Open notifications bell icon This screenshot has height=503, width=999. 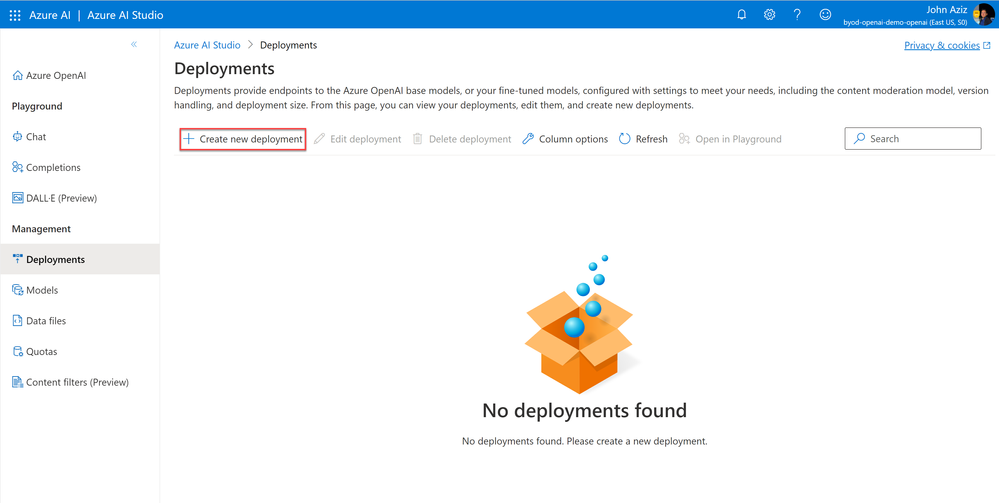(742, 15)
